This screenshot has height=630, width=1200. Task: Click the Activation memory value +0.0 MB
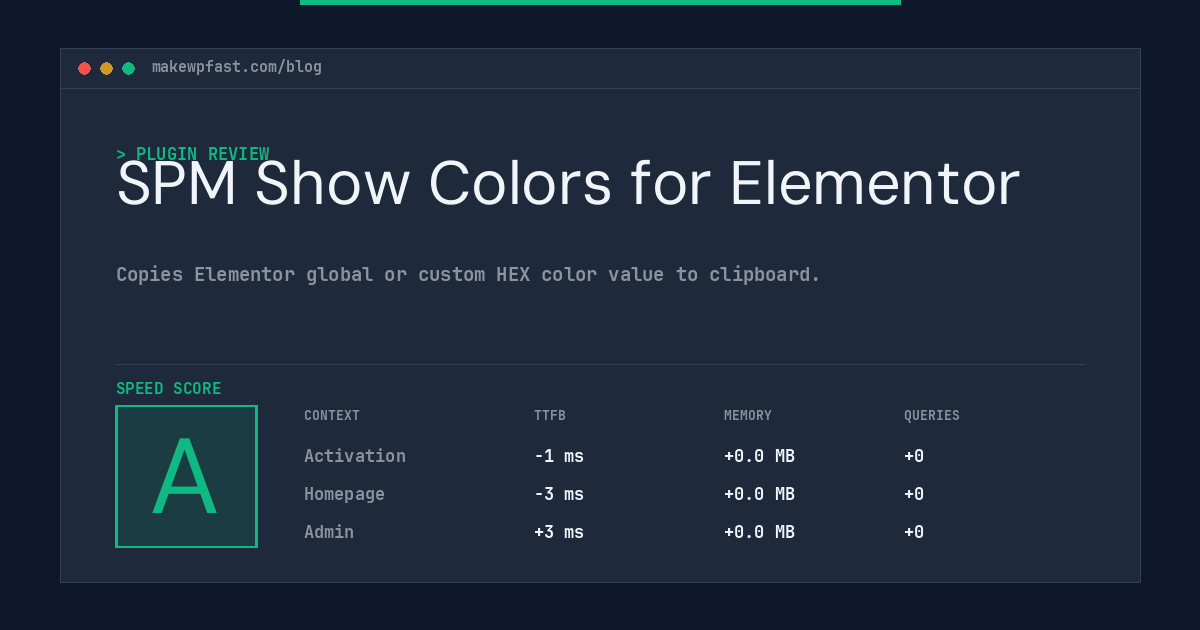click(x=759, y=456)
